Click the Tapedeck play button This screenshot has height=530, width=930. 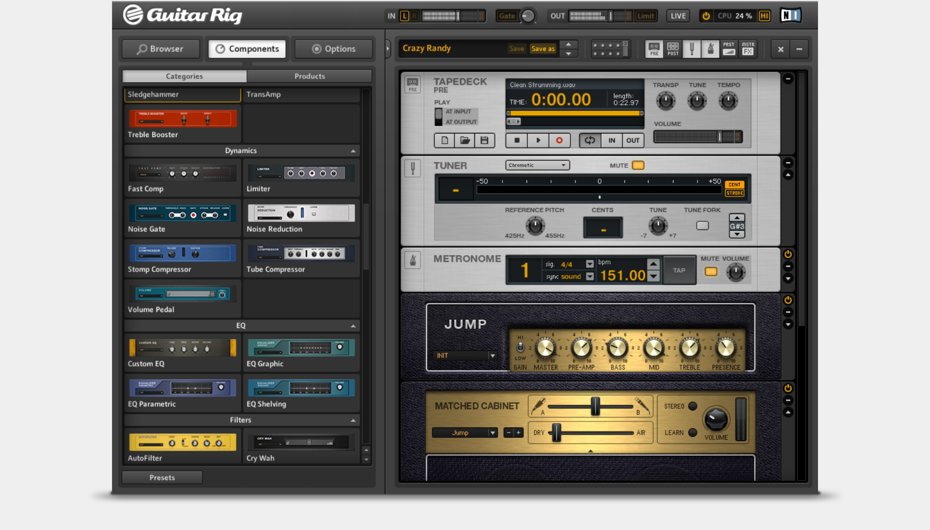point(539,141)
